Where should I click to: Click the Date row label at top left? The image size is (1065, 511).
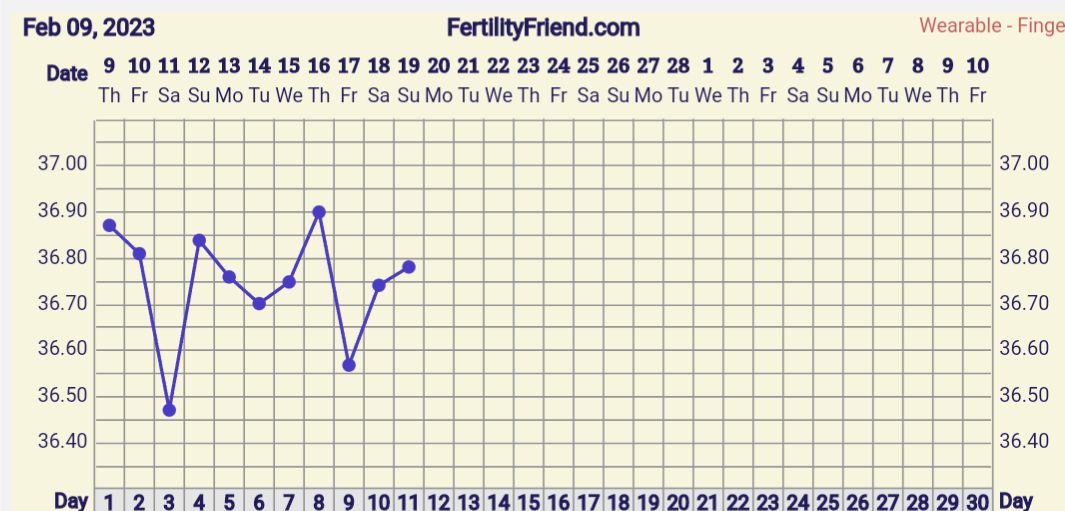pos(67,74)
